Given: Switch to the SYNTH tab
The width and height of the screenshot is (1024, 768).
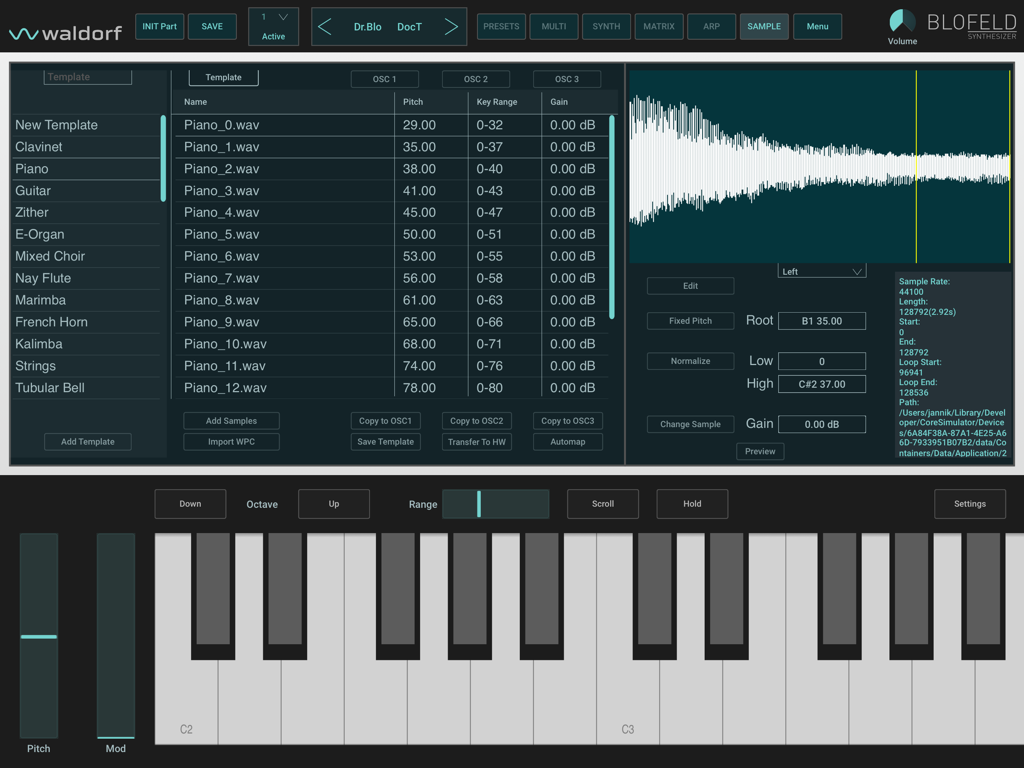Looking at the screenshot, I should point(606,26).
